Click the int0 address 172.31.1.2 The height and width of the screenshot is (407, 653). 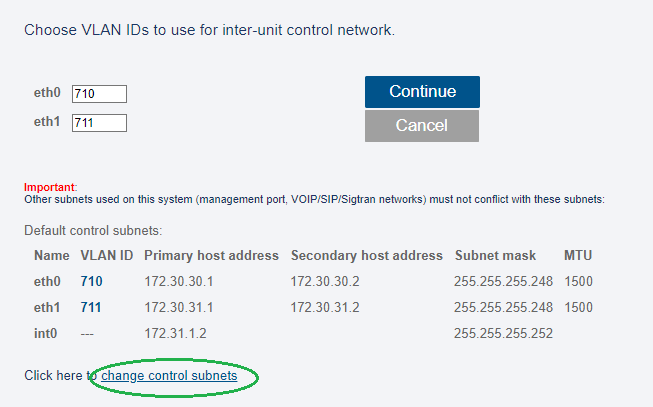tap(175, 334)
